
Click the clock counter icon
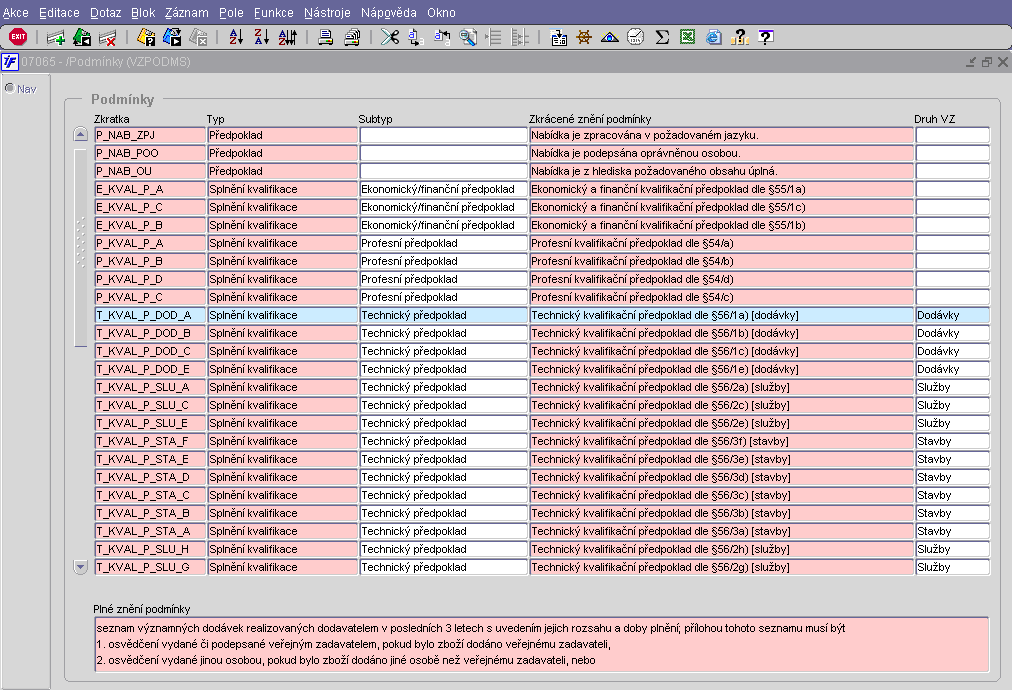point(636,37)
